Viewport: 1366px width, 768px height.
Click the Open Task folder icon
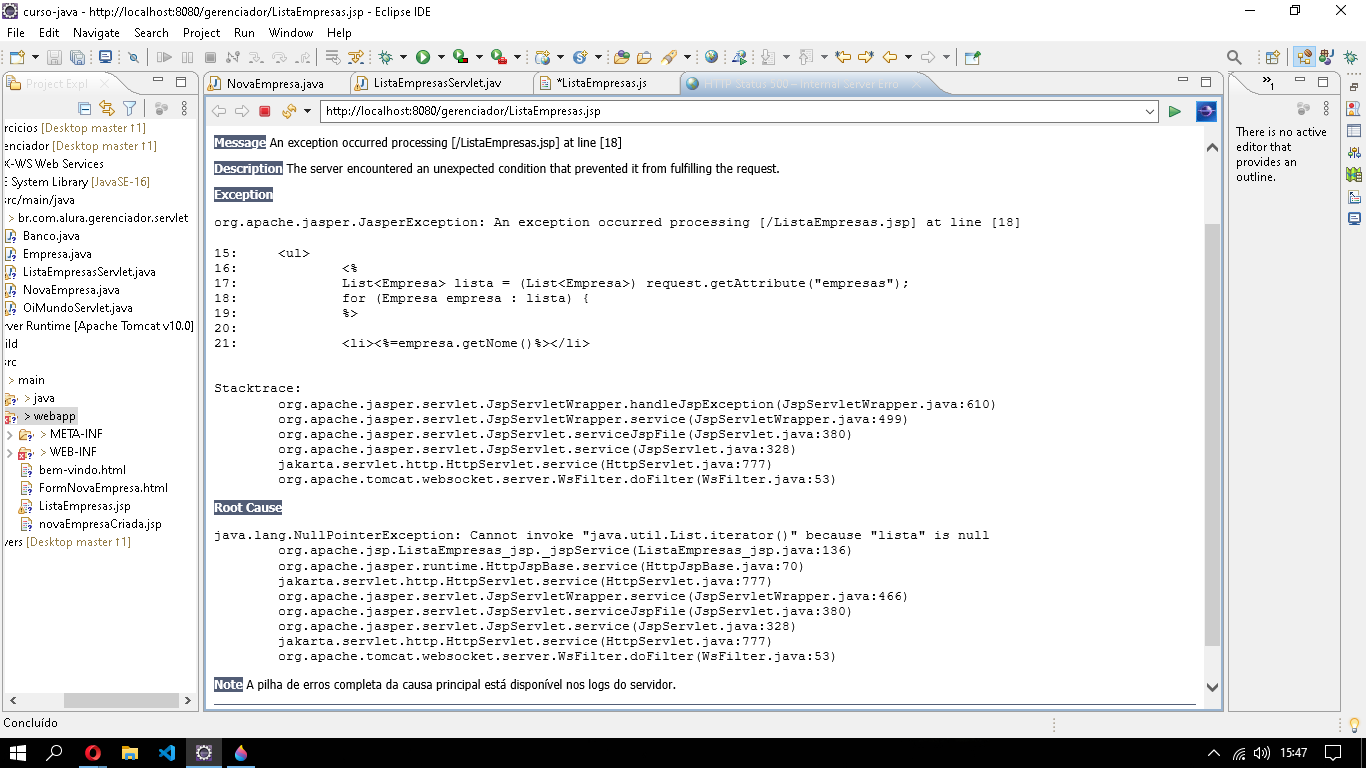click(644, 58)
